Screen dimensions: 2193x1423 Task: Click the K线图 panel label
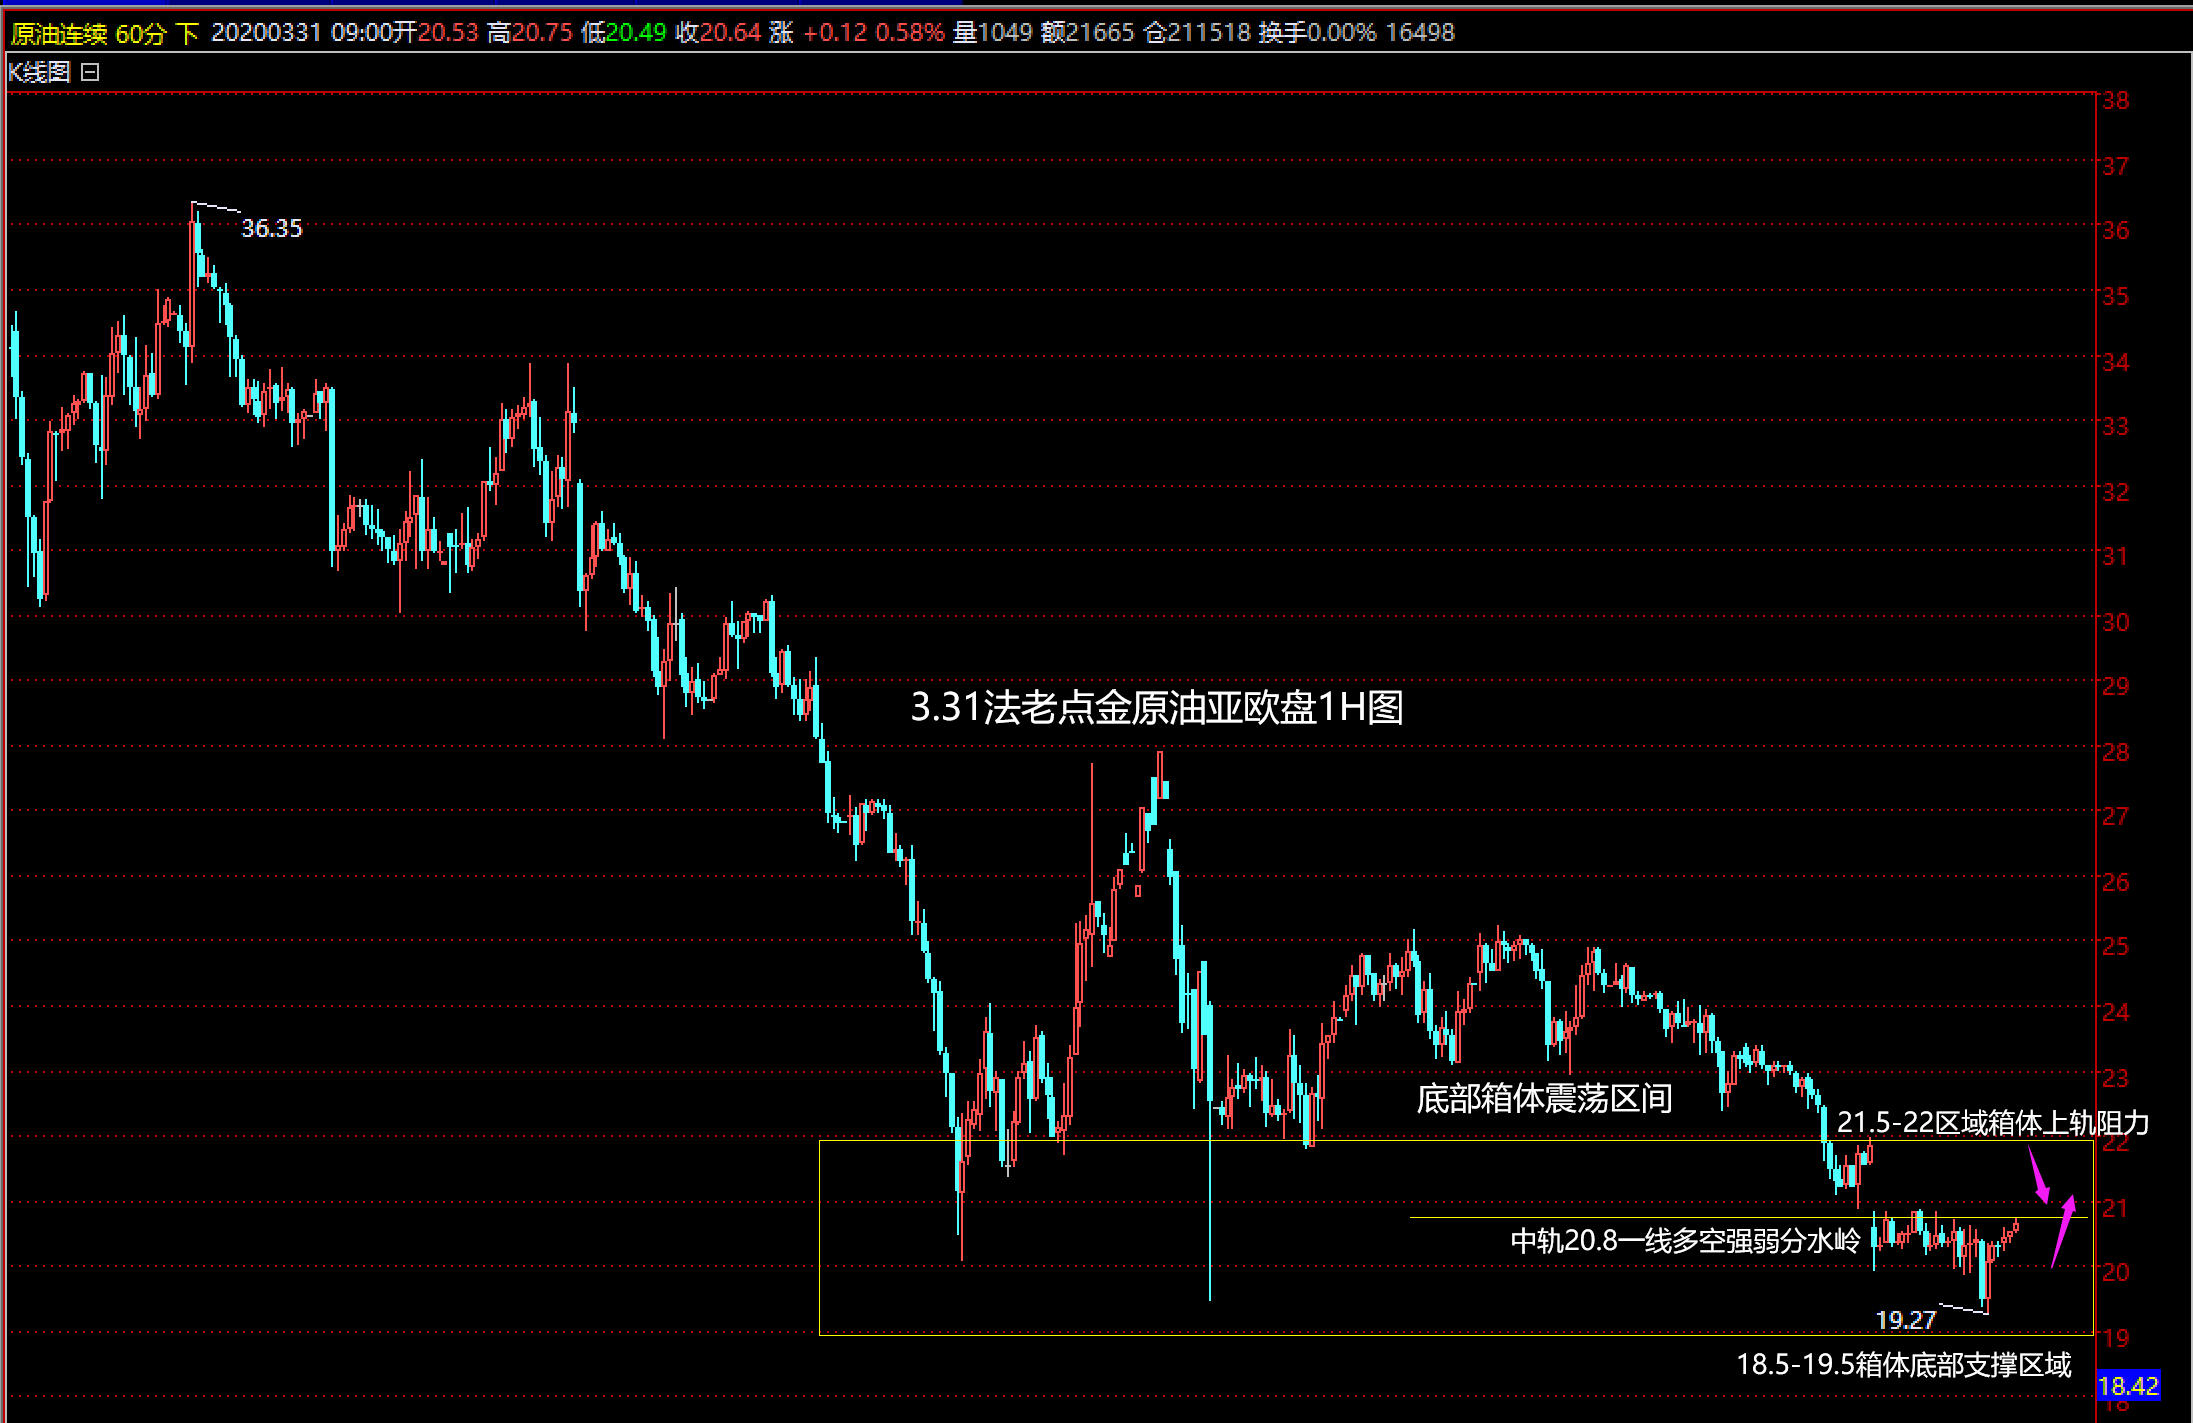(39, 72)
